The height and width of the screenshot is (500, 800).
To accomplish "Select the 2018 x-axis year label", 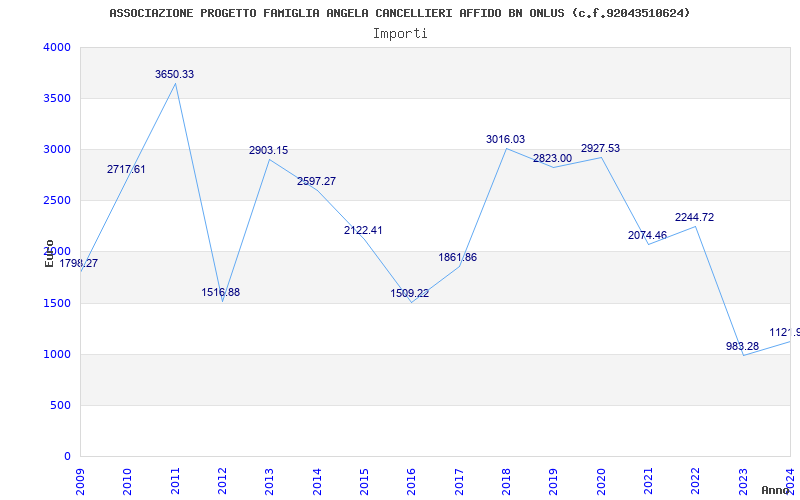I will [507, 481].
